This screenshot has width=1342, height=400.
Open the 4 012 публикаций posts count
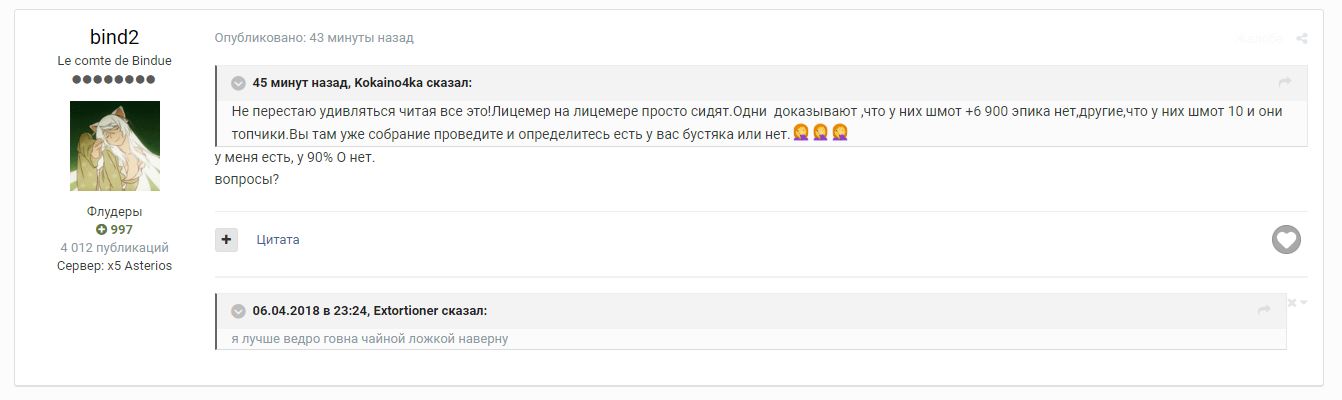click(114, 248)
